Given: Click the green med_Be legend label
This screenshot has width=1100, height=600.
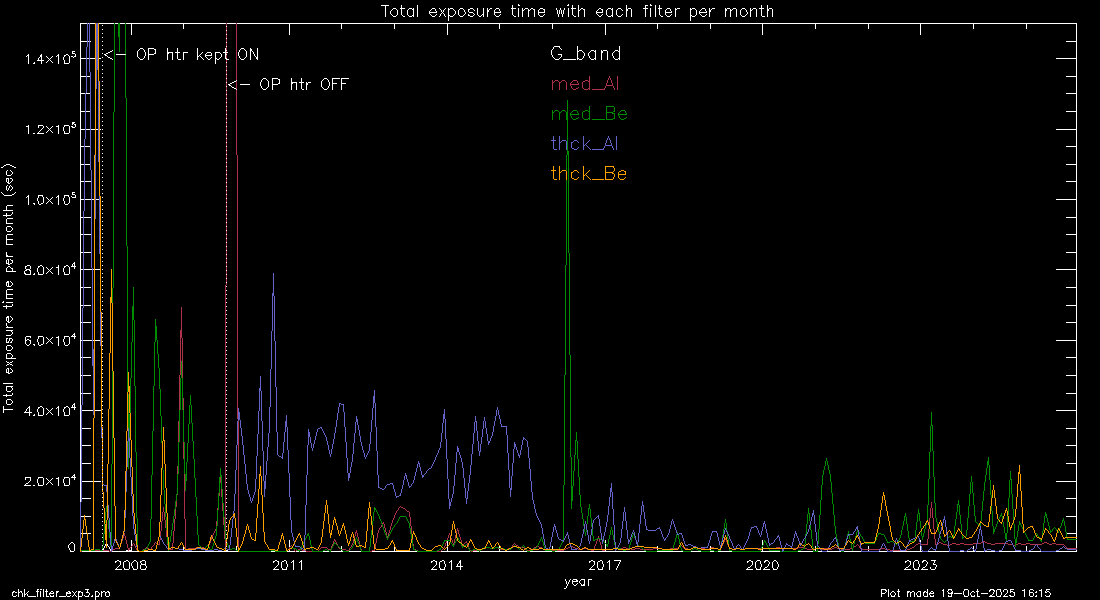Looking at the screenshot, I should tap(589, 114).
